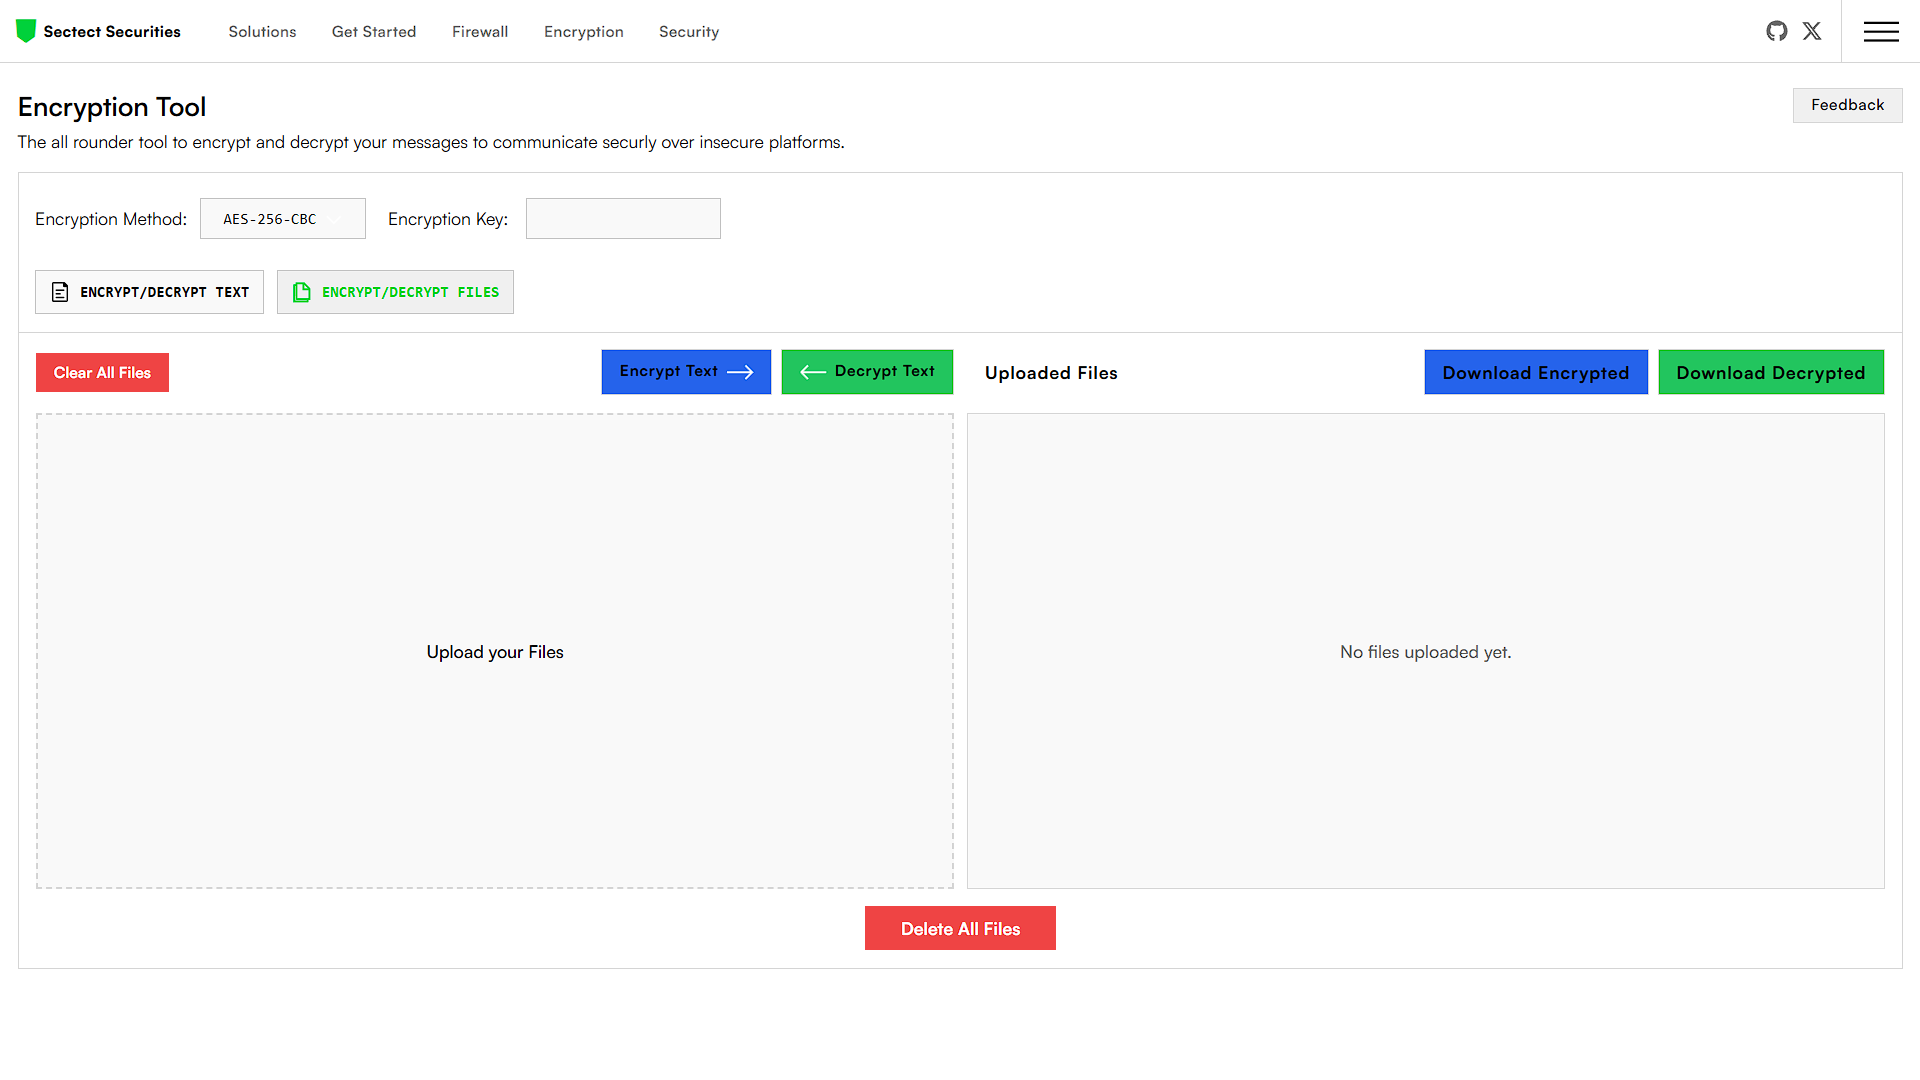The width and height of the screenshot is (1920, 1080).
Task: Click the Sectect Securities brand name
Action: point(112,32)
